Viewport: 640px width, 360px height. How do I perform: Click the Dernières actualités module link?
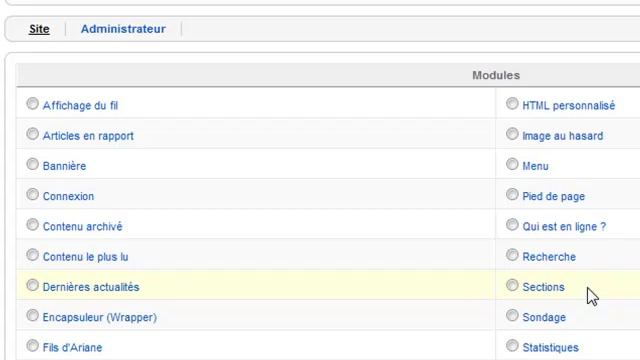click(91, 287)
